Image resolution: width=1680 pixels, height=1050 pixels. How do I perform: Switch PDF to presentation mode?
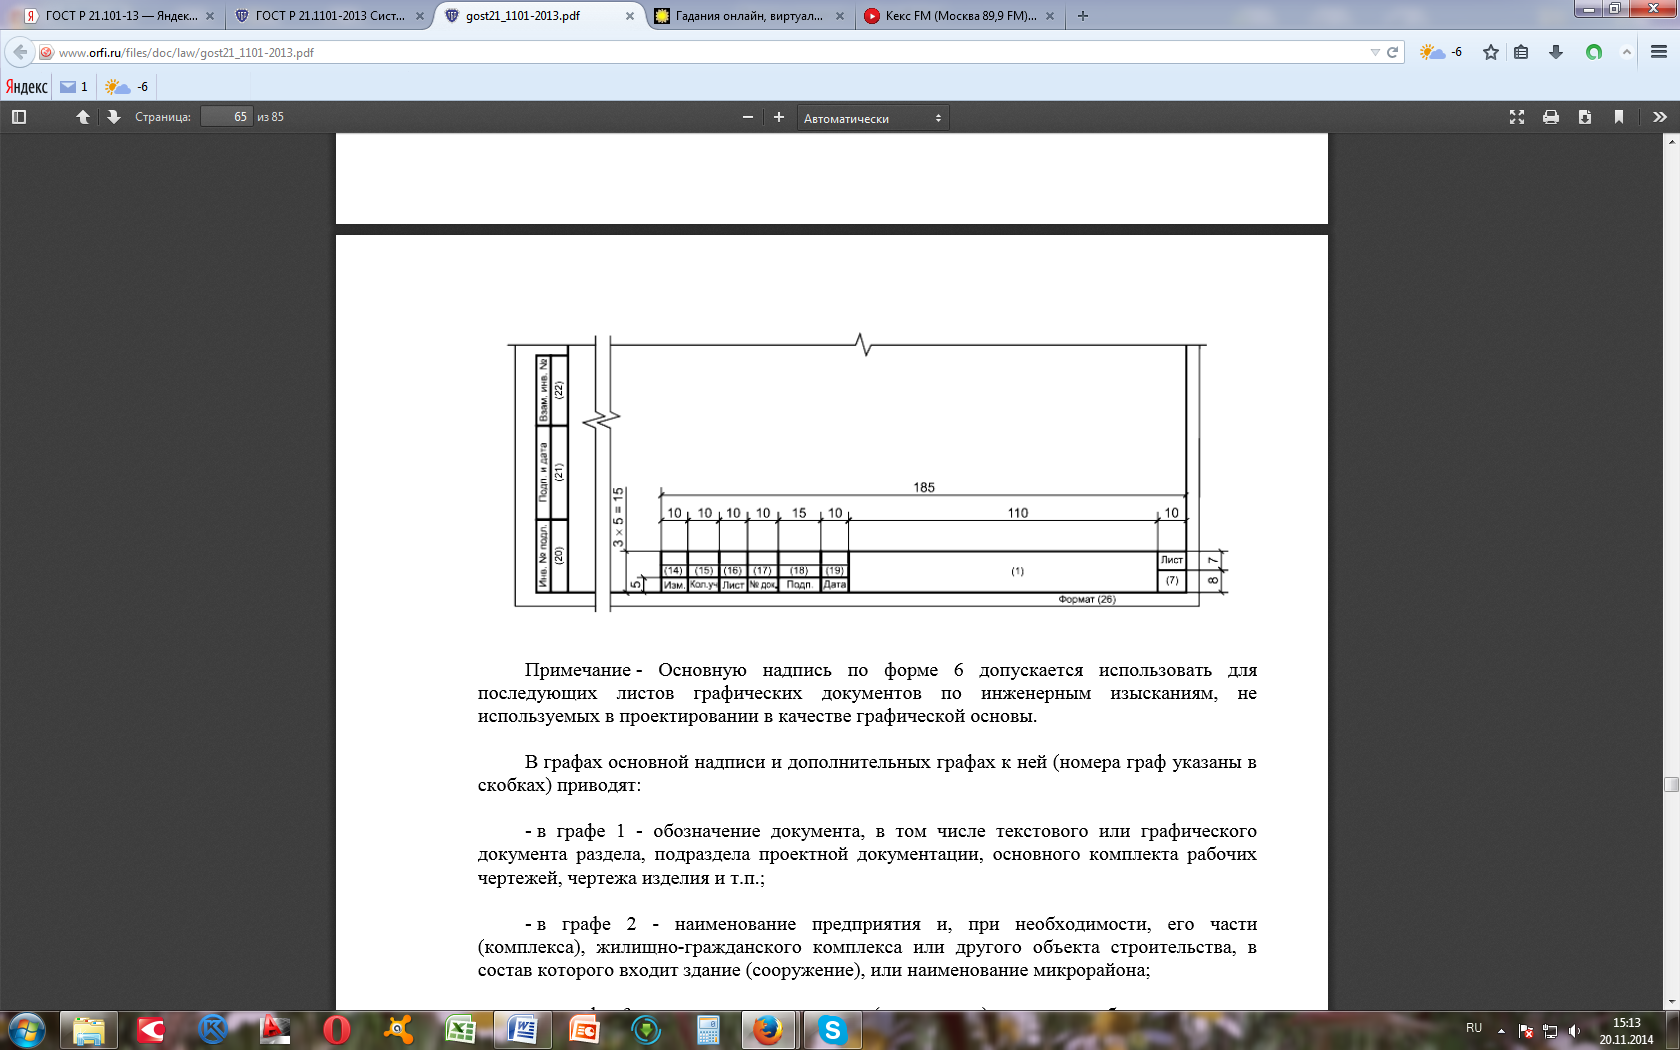click(x=1517, y=117)
